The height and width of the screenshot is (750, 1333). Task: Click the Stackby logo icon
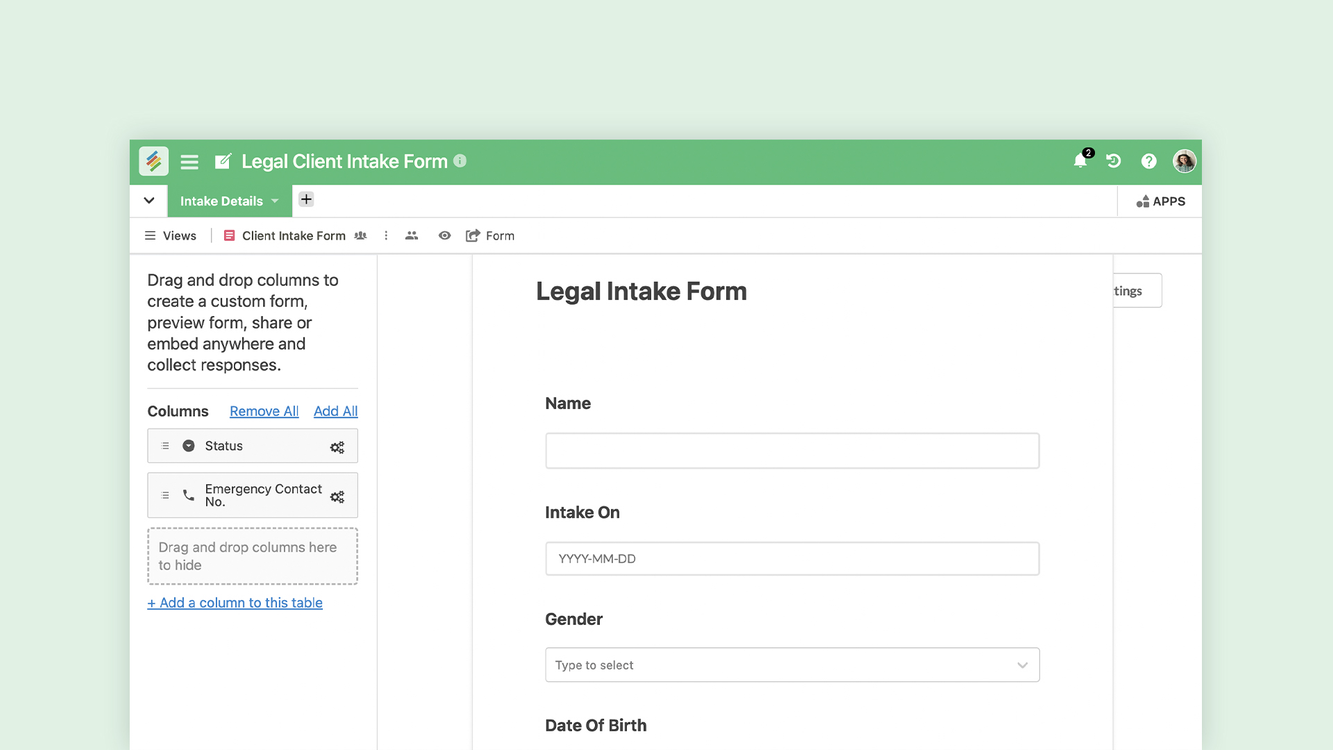coord(153,161)
